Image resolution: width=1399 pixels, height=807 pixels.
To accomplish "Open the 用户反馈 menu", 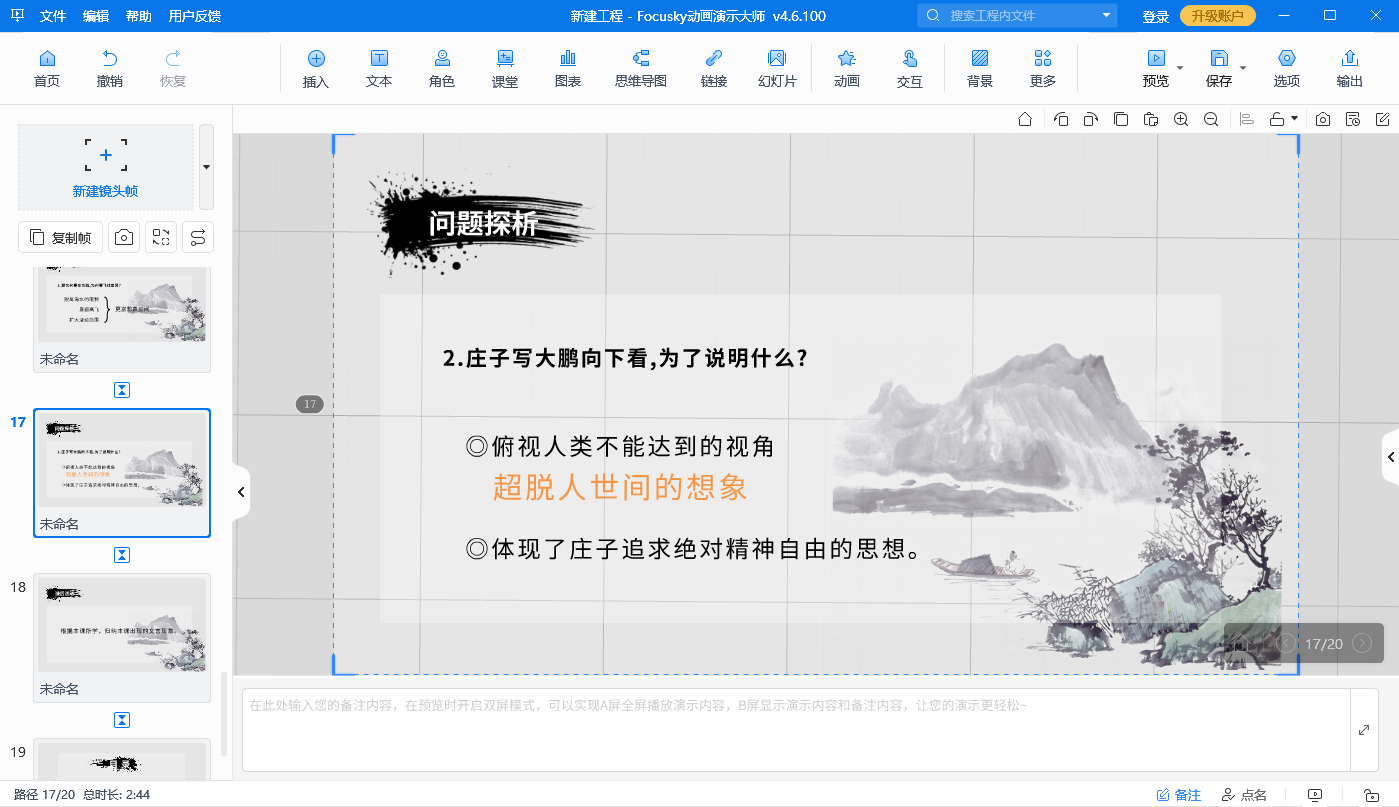I will pyautogui.click(x=195, y=16).
